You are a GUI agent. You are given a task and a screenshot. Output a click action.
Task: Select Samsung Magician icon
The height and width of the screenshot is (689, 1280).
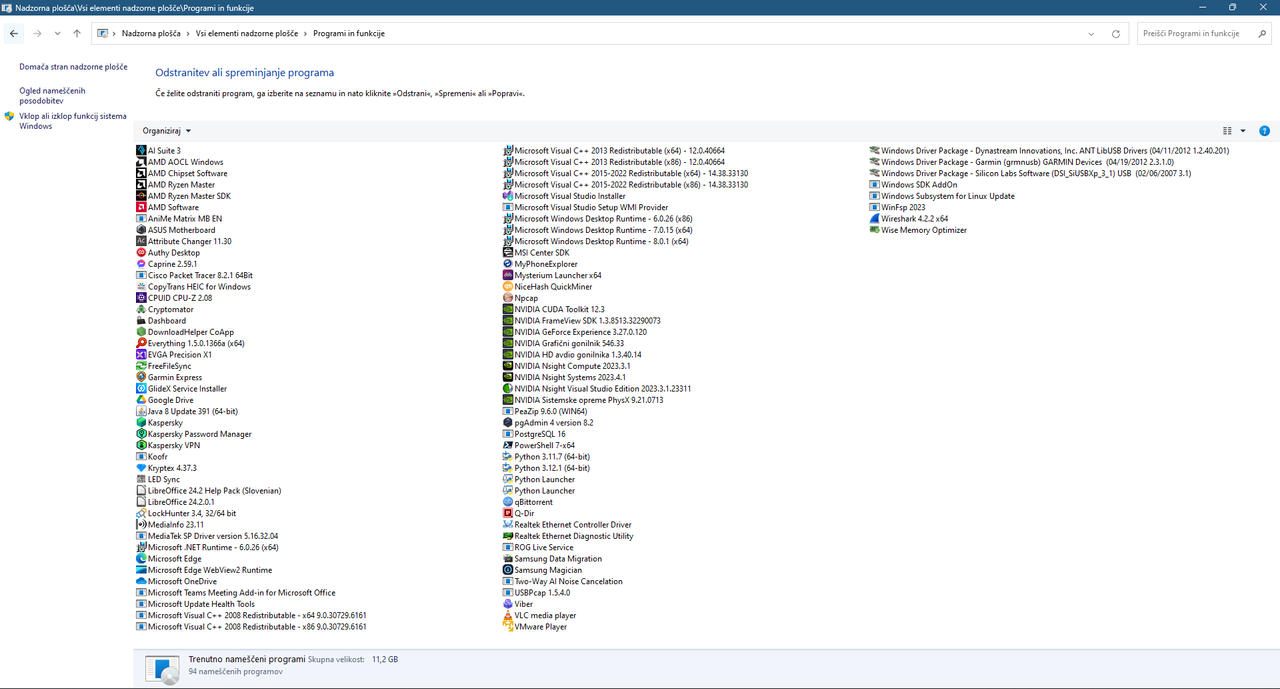tap(507, 570)
